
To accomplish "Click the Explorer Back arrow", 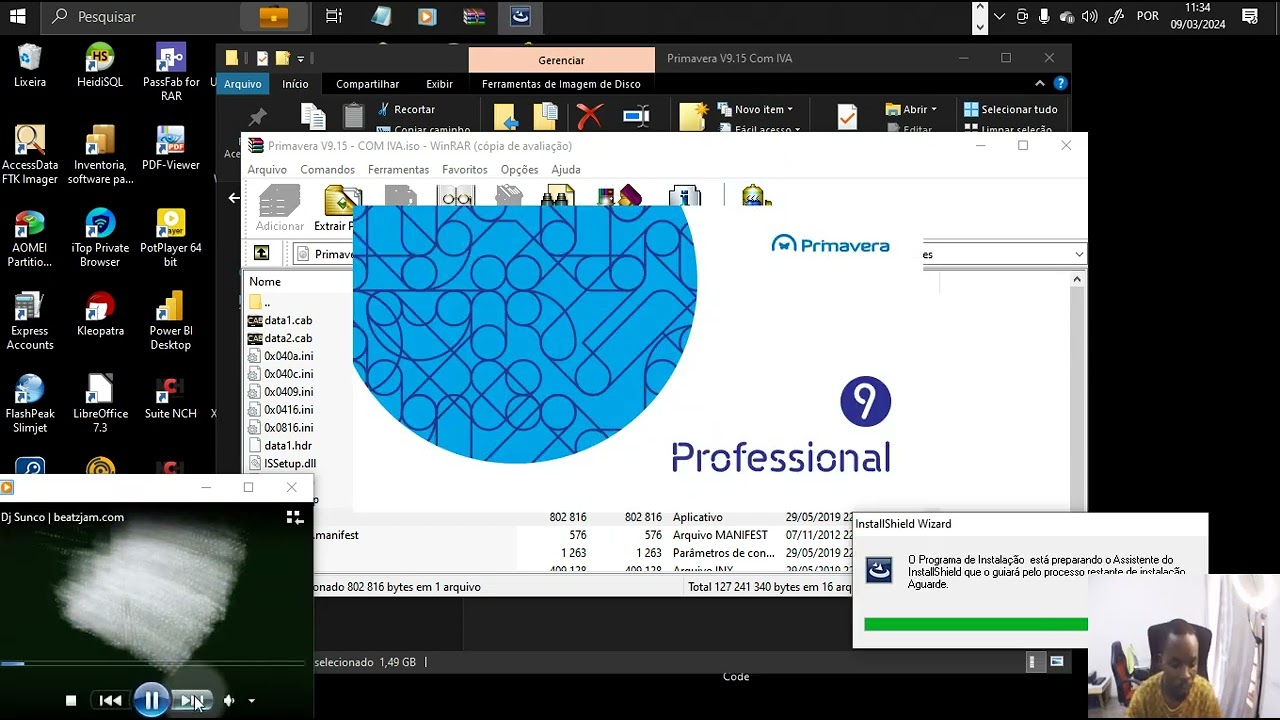I will [234, 198].
